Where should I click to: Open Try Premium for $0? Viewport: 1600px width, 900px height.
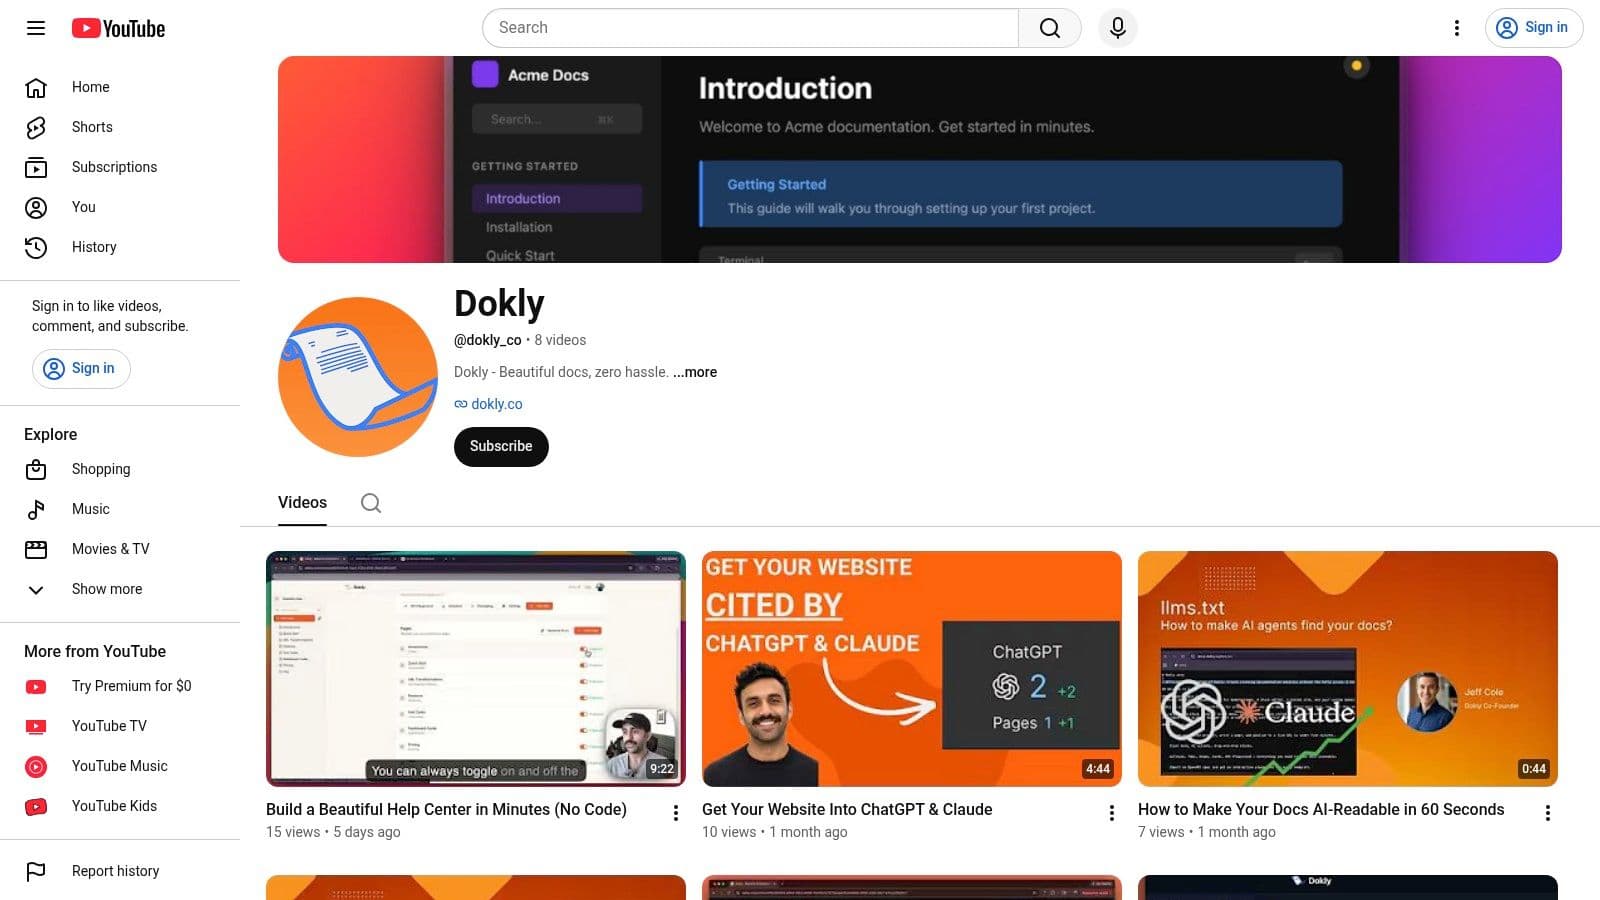(x=120, y=686)
